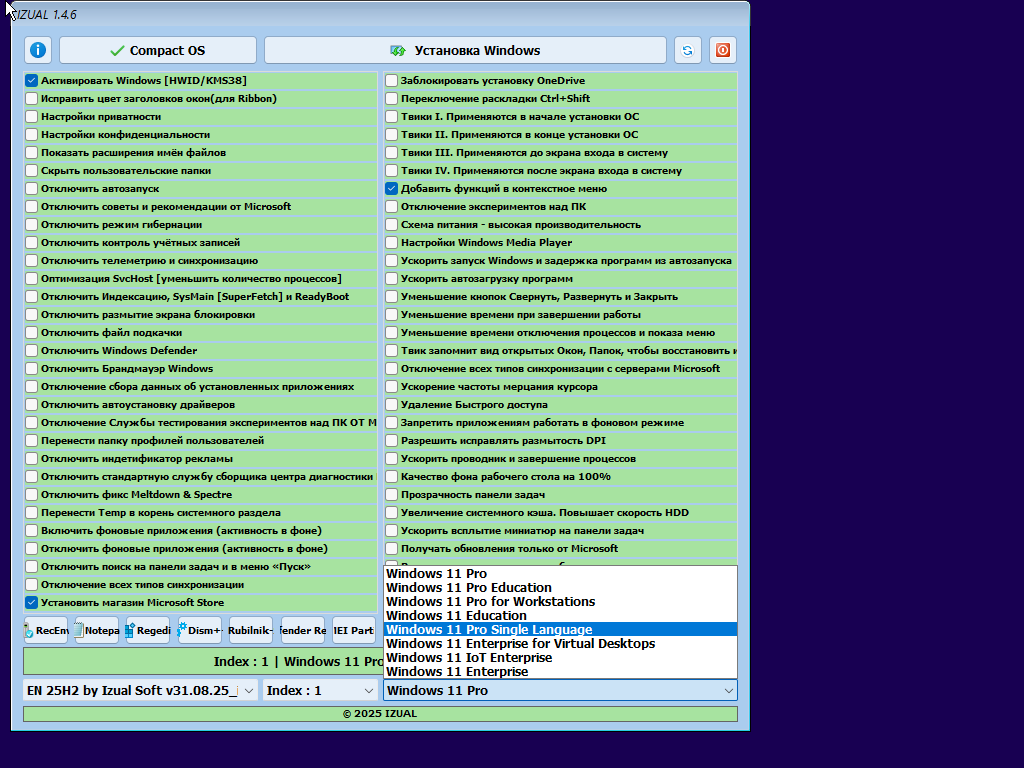Screen dimensions: 1024x768
Task: Select Windows 11 Pro Single Language
Action: [x=560, y=630]
